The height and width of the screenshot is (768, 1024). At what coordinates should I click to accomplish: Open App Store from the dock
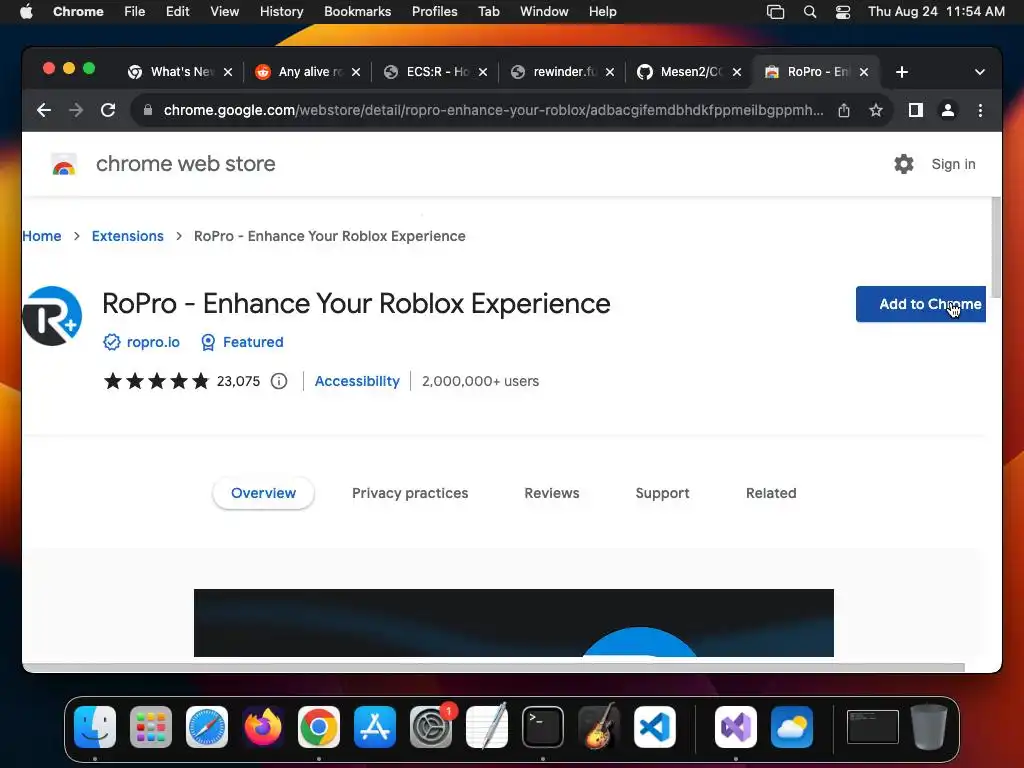[x=375, y=727]
